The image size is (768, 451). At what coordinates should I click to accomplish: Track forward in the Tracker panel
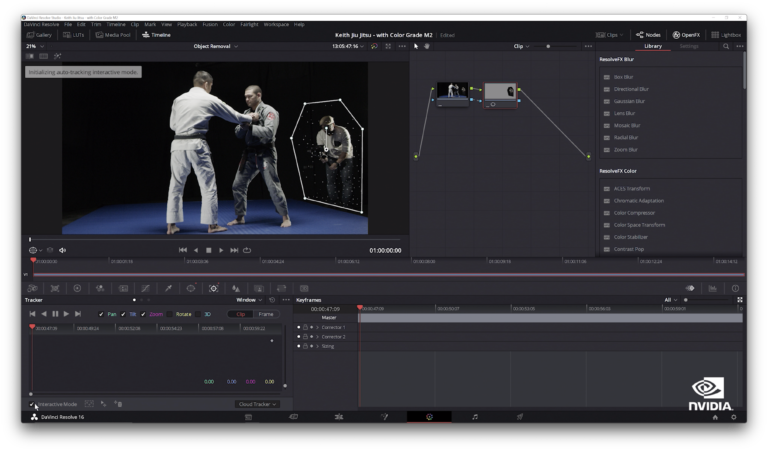click(66, 314)
